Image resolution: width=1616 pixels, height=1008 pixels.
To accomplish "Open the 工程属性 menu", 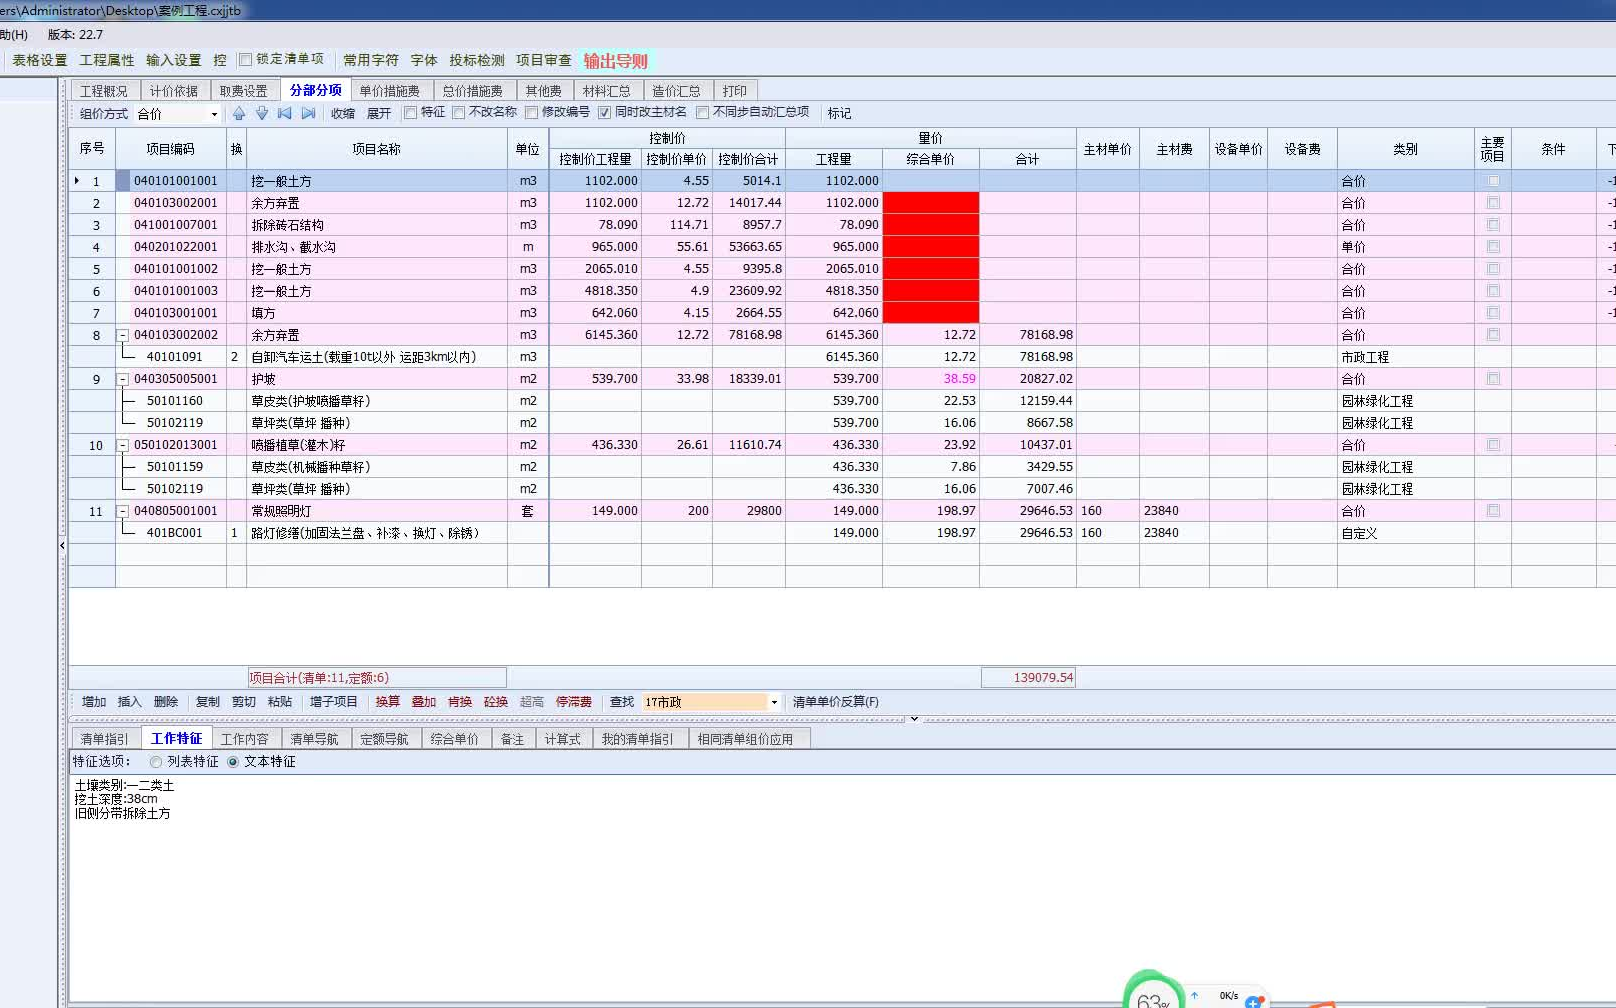I will (x=107, y=60).
